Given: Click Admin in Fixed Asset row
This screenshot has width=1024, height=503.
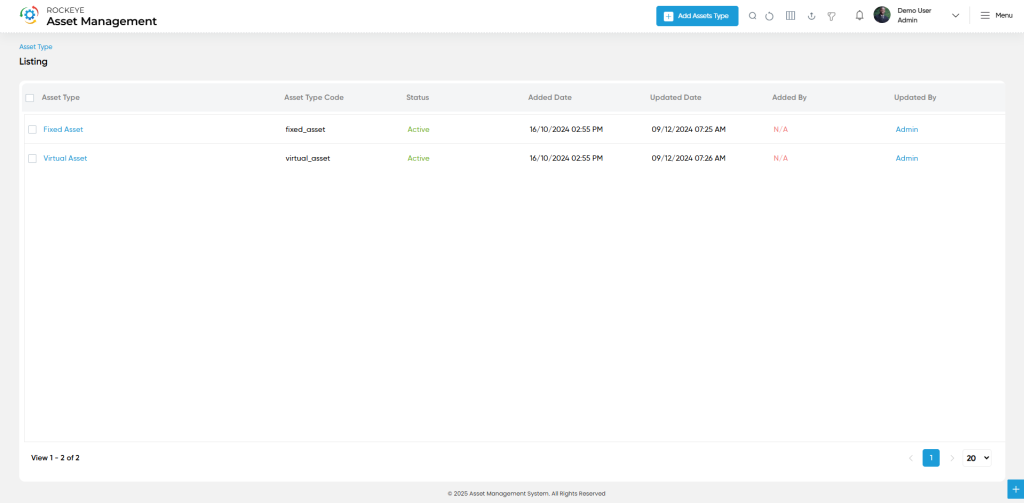Looking at the screenshot, I should point(906,129).
